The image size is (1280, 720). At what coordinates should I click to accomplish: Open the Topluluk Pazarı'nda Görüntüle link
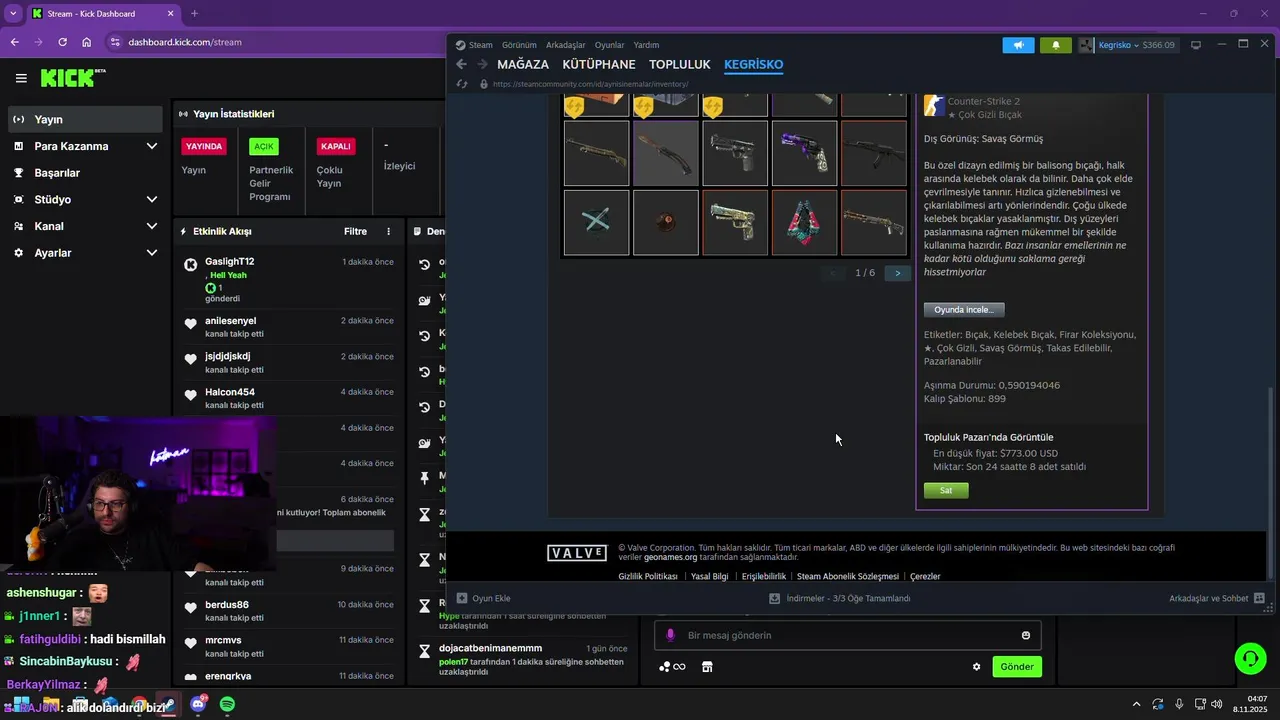[x=988, y=437]
